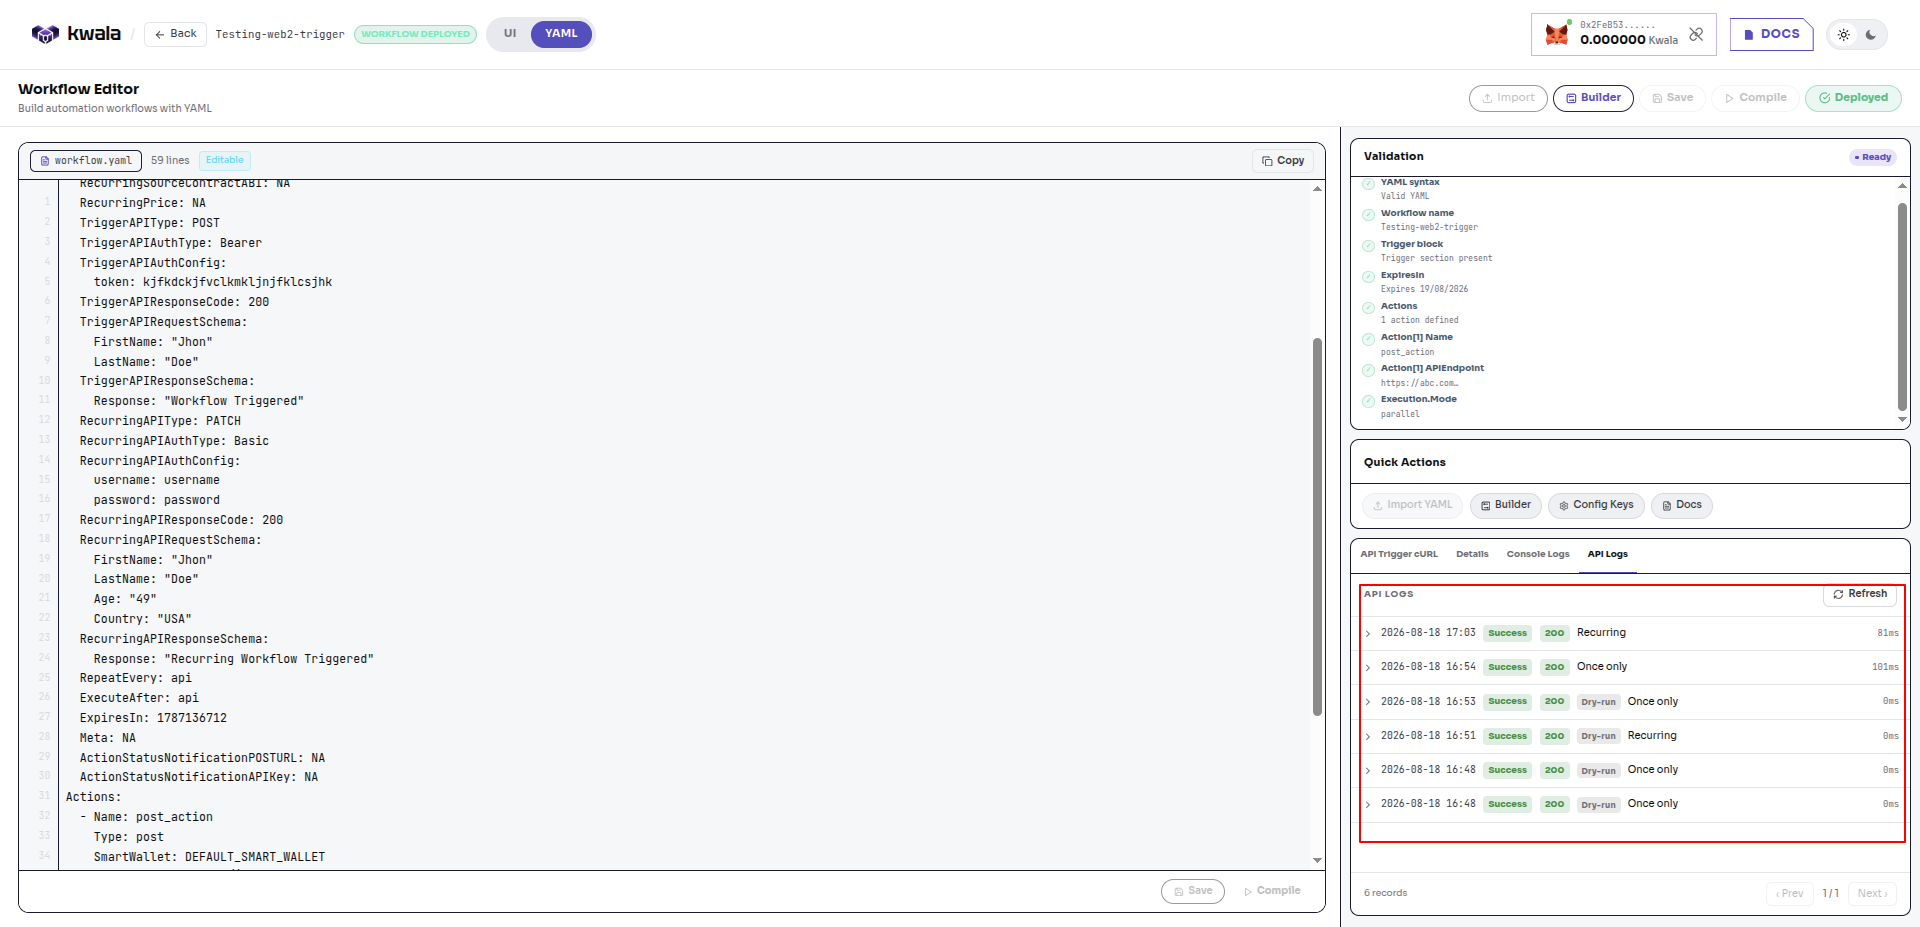The width and height of the screenshot is (1920, 927).
Task: Click the editor scroll down arrow
Action: point(1317,860)
